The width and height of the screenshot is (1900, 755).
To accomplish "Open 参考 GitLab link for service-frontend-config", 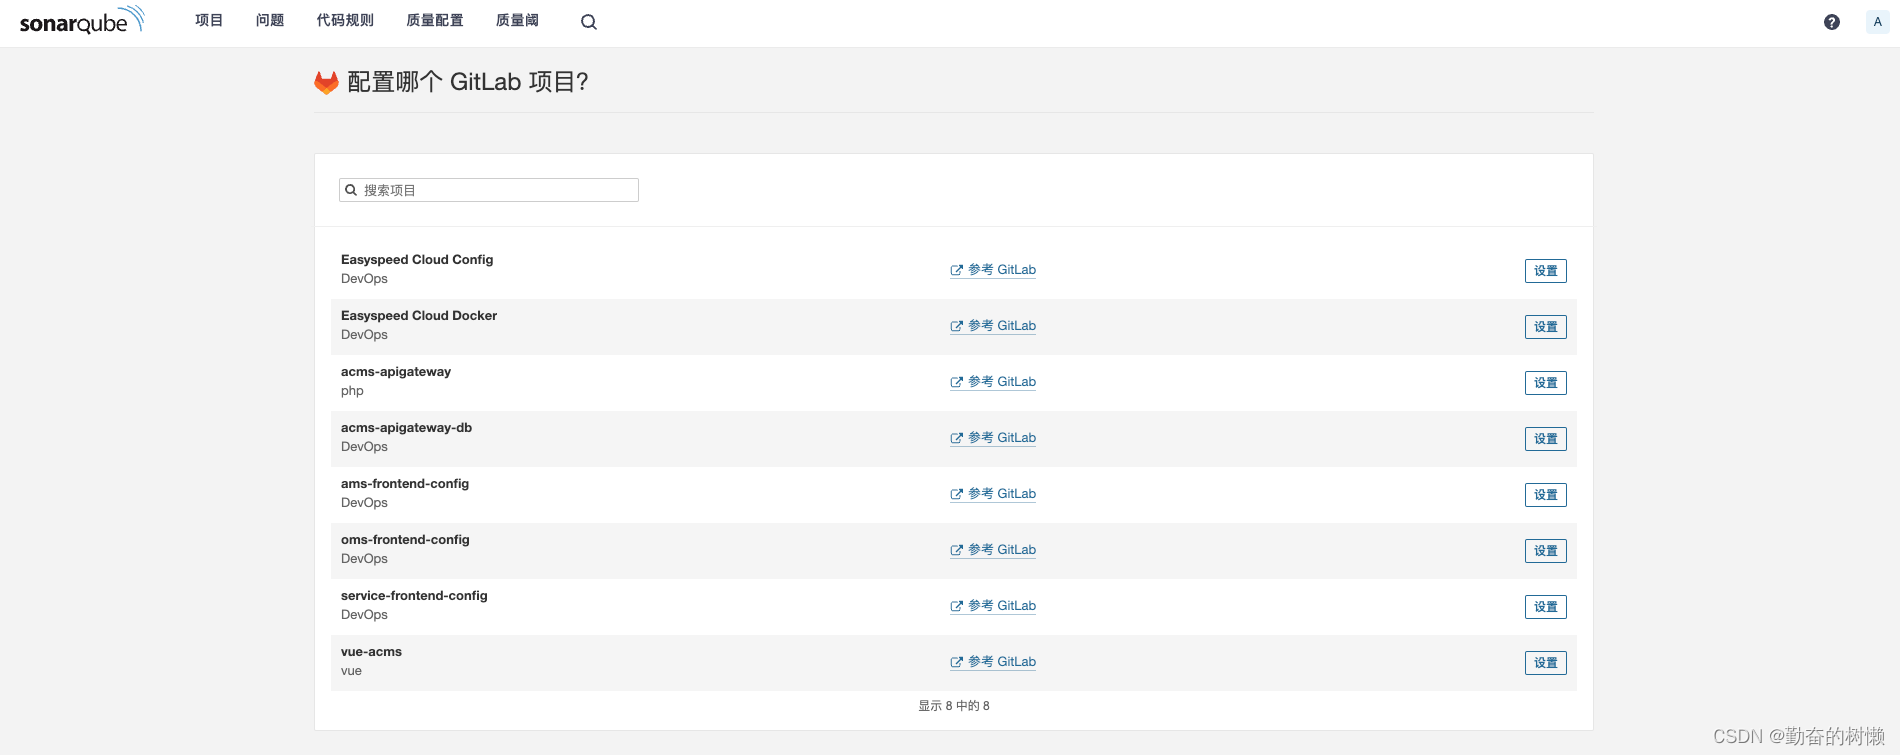I will (x=993, y=606).
